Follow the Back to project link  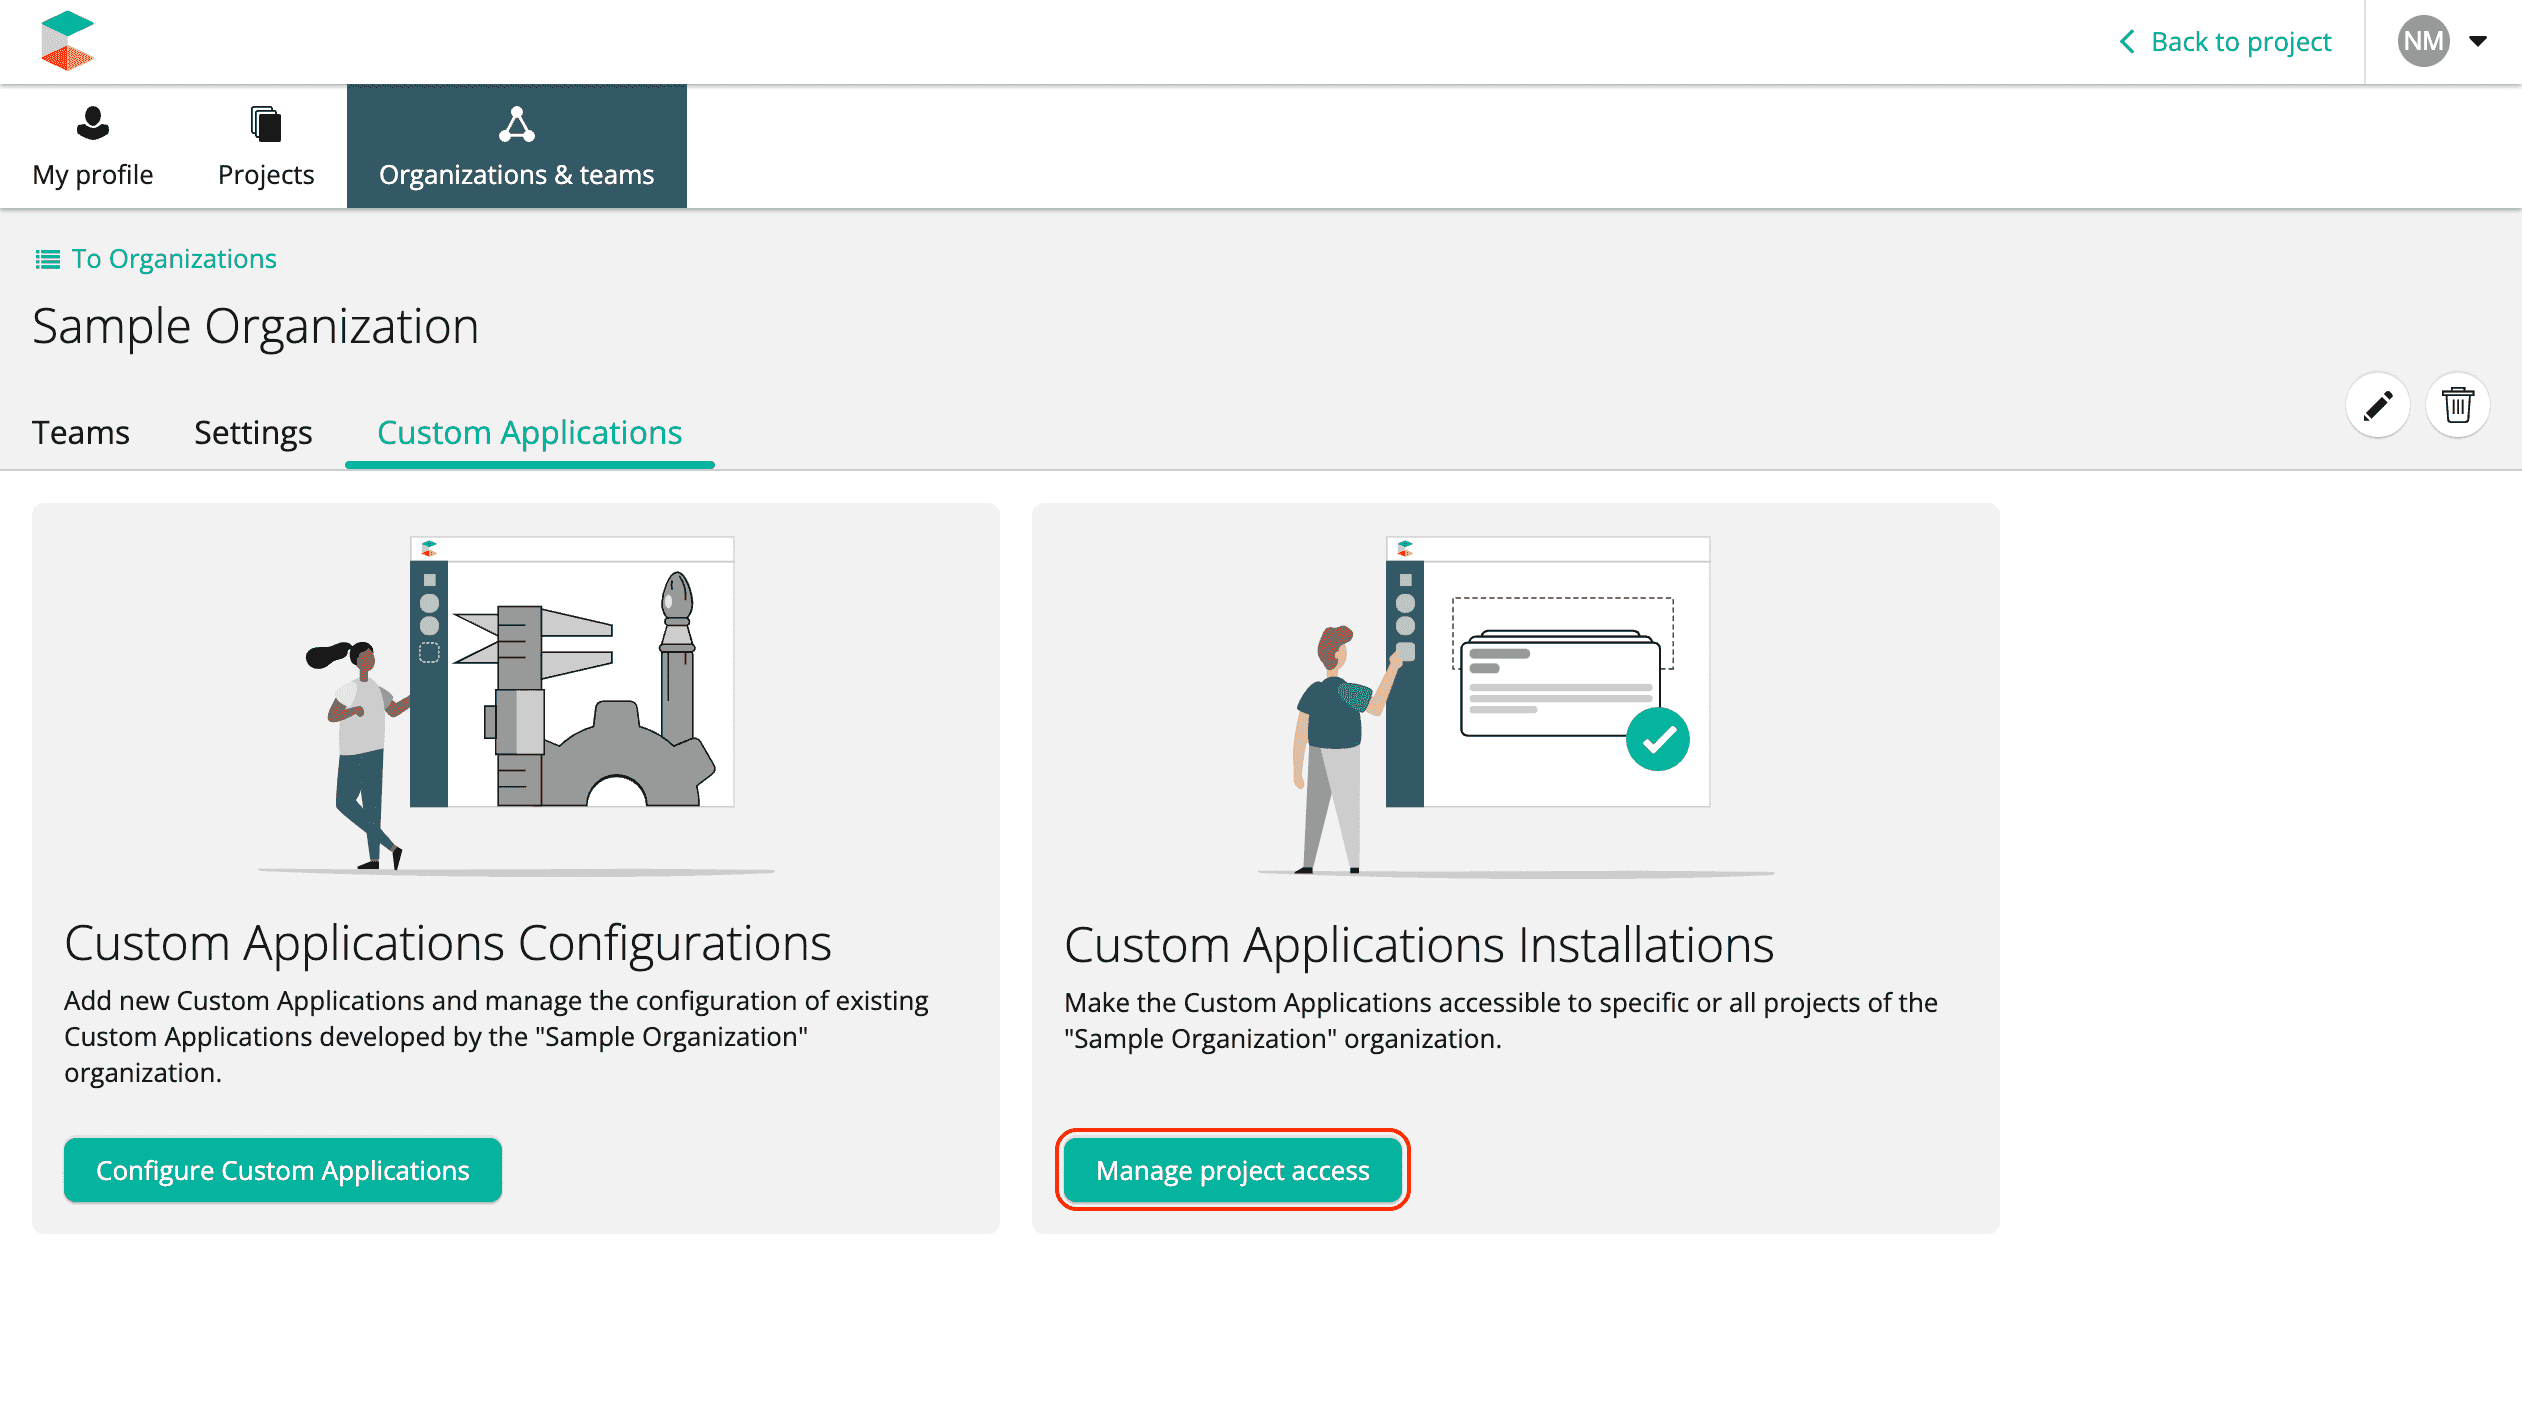[x=2241, y=42]
